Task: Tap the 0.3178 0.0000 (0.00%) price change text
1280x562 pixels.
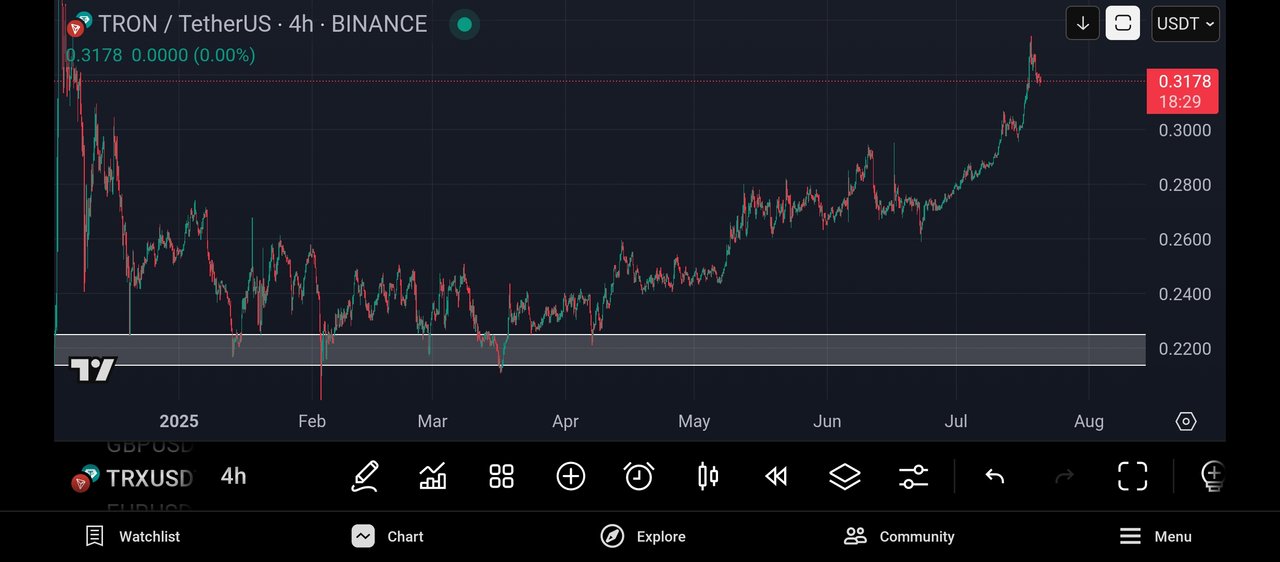Action: point(160,55)
